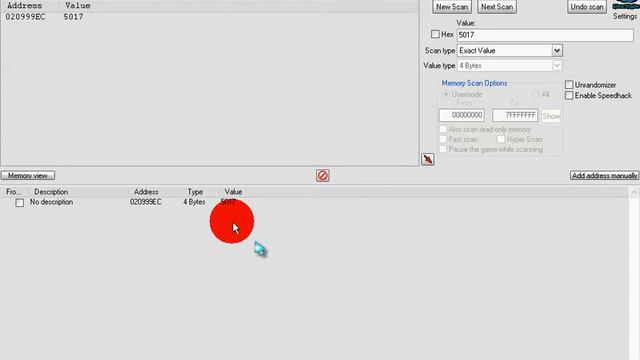Screen dimensions: 640x360
Task: Run Next Scan
Action: (497, 7)
